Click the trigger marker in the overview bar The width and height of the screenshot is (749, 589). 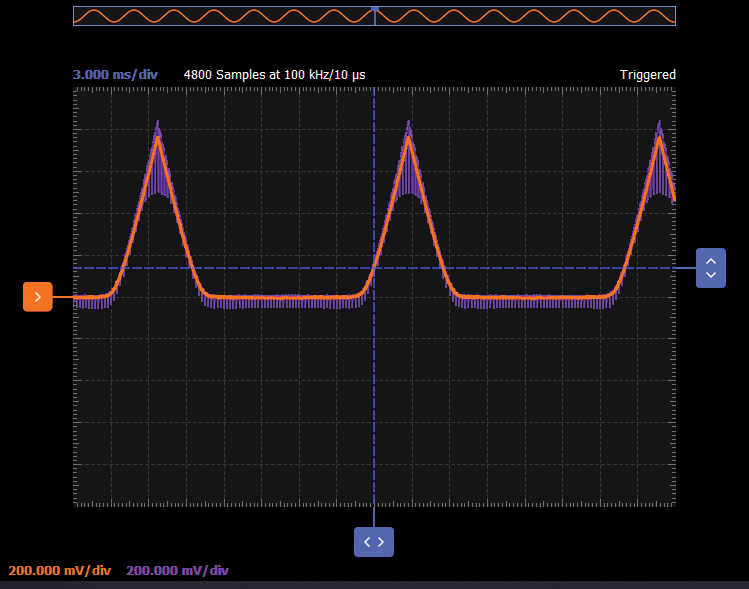375,9
